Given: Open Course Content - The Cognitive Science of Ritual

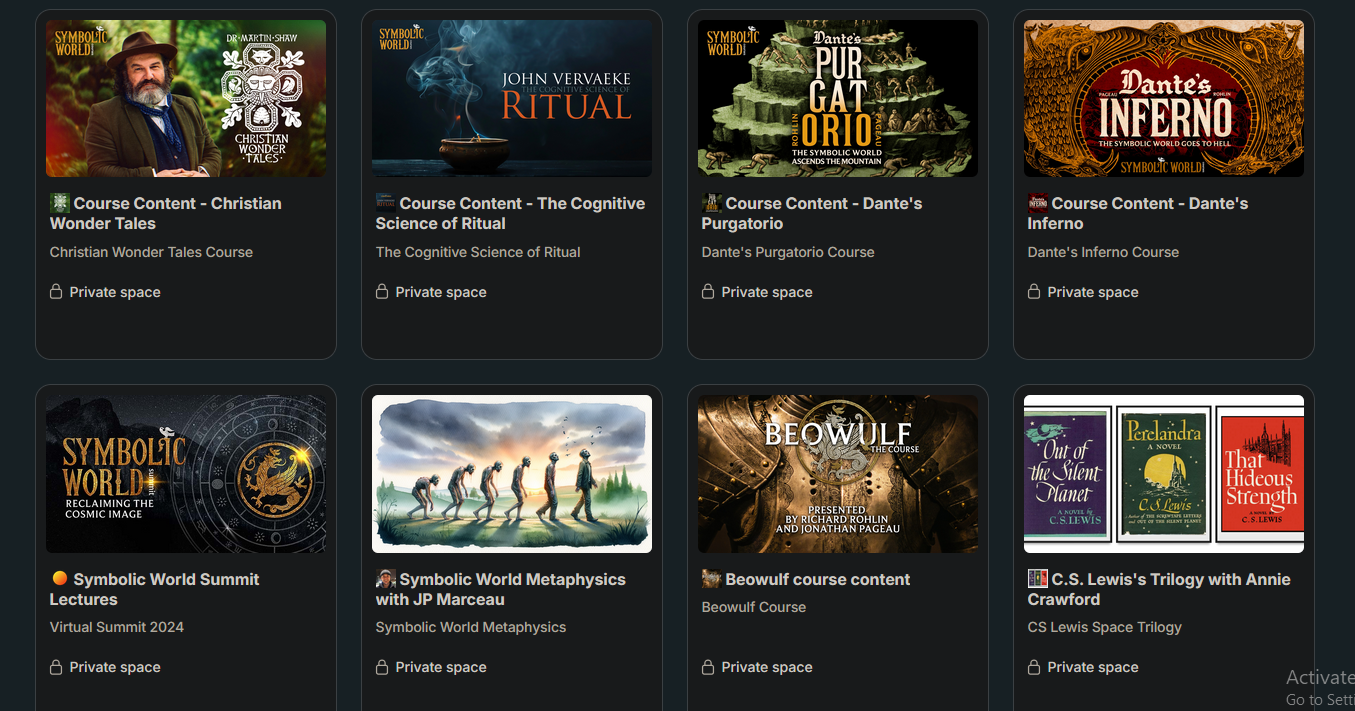Looking at the screenshot, I should point(511,213).
